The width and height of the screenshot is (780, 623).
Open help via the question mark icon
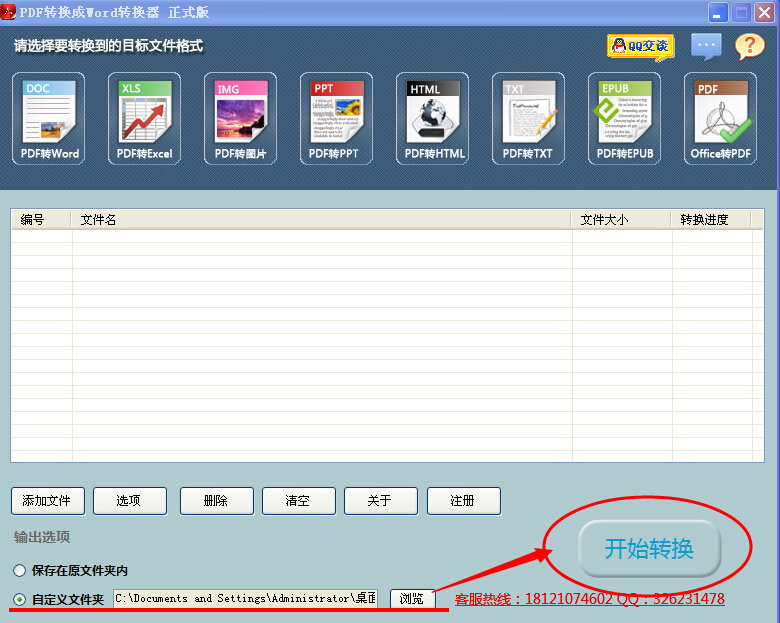tap(749, 46)
